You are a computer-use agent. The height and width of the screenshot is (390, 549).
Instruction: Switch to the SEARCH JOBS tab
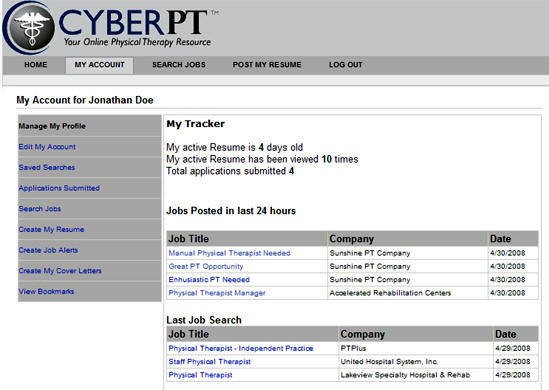[179, 65]
